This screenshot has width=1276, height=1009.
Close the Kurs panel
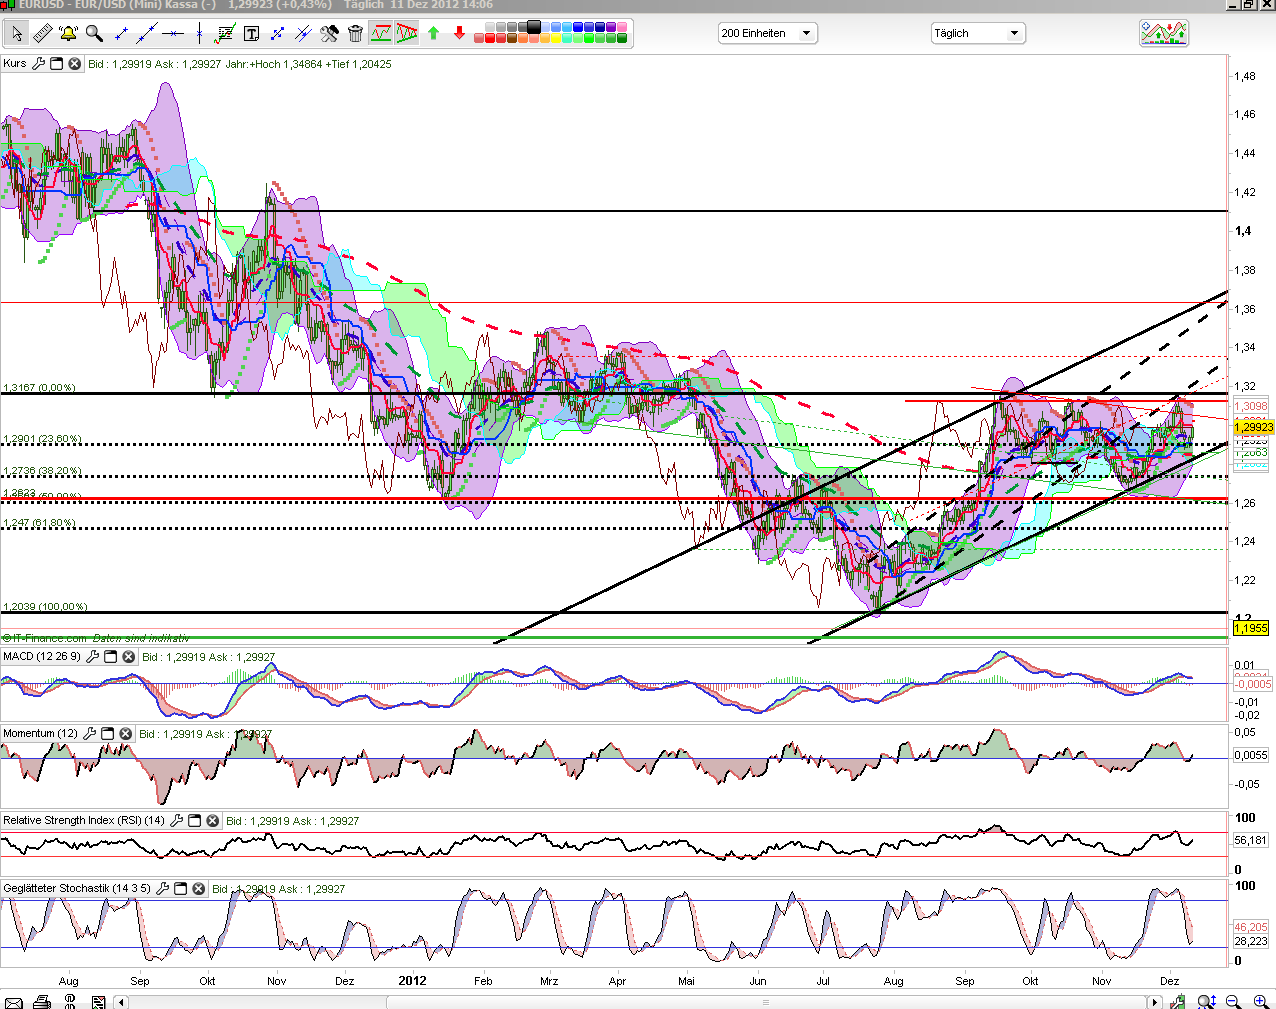pyautogui.click(x=74, y=64)
